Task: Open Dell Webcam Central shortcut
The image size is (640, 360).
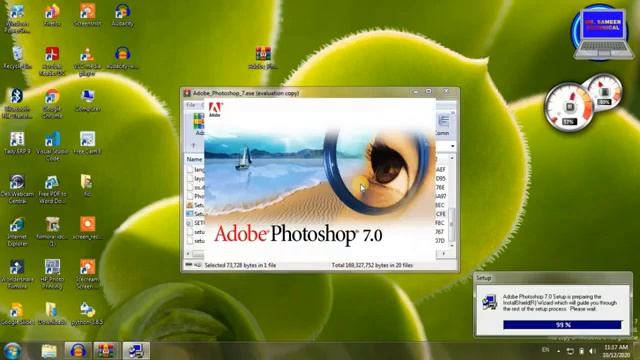Action: (x=17, y=189)
